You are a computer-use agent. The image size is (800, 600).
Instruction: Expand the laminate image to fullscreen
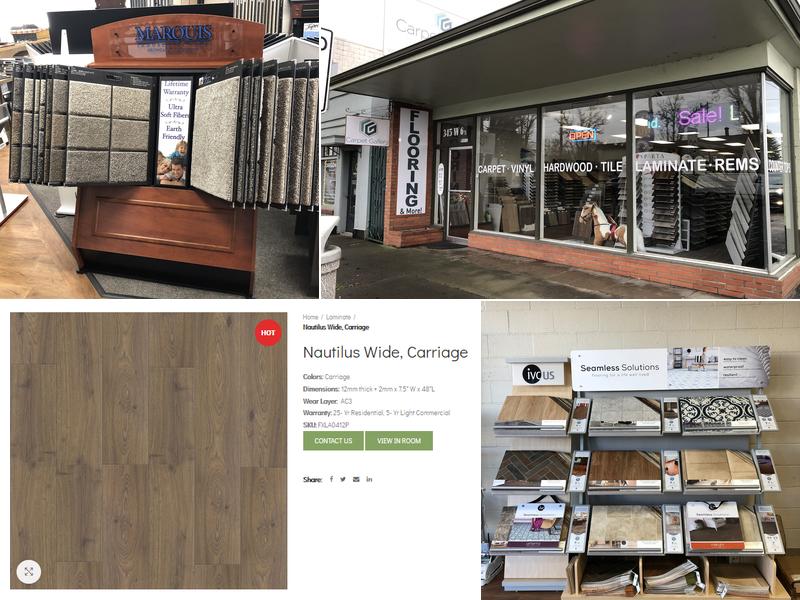click(29, 571)
